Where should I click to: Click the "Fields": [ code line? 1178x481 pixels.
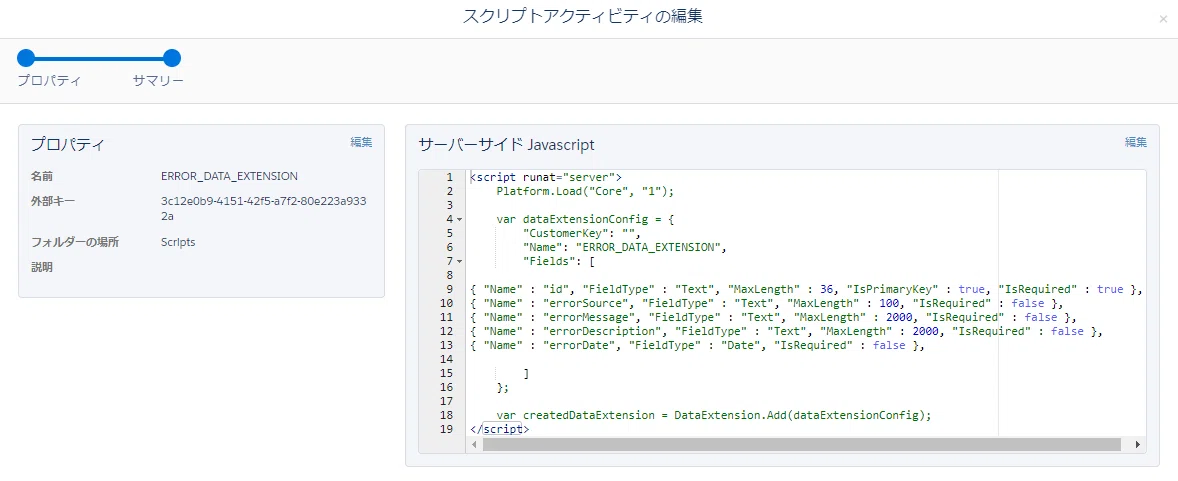558,262
